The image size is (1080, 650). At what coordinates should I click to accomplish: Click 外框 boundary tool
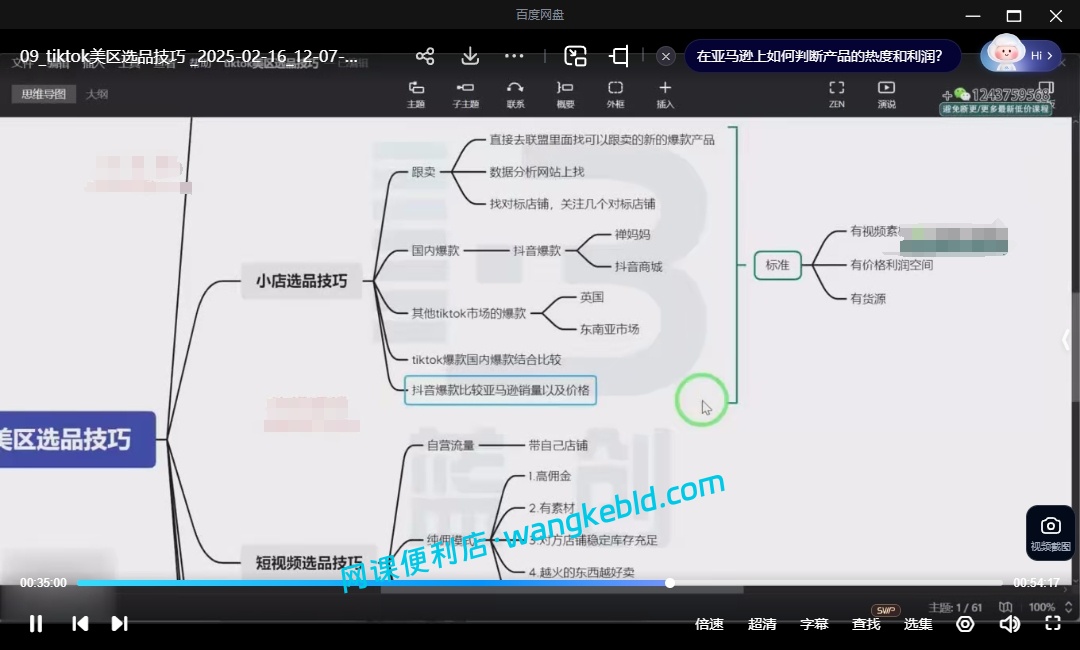pyautogui.click(x=615, y=94)
